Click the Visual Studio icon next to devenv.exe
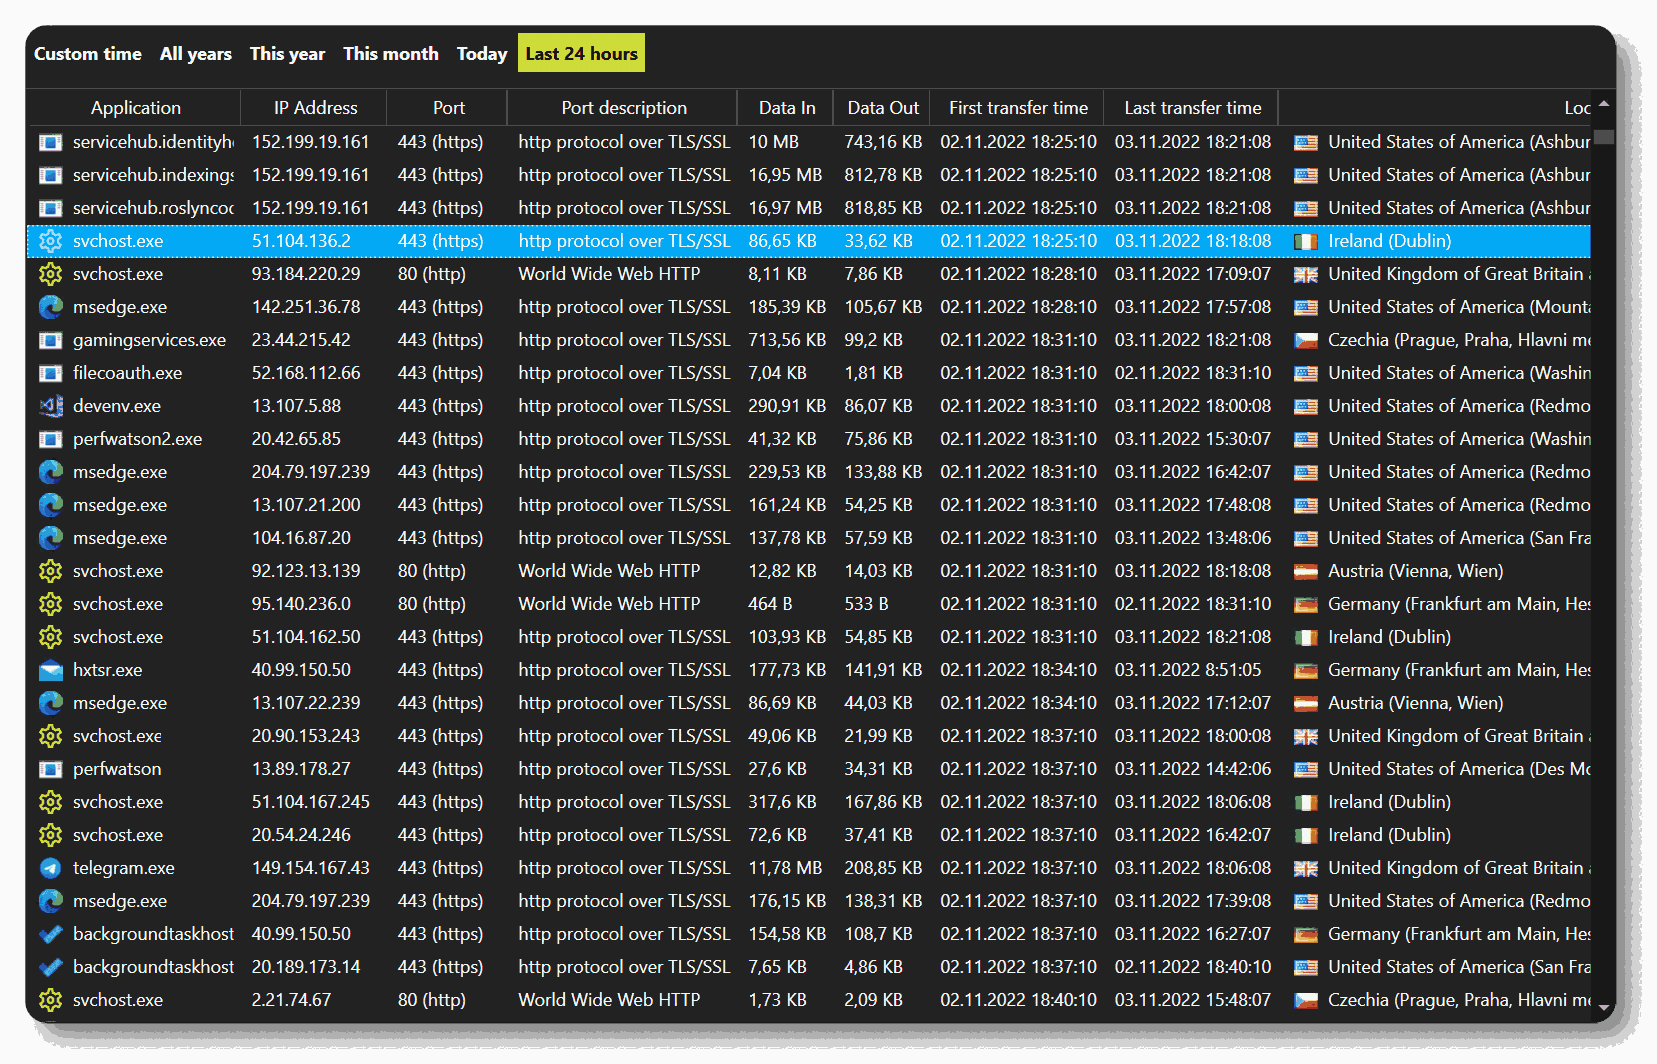Screen dimensions: 1657x1064 (x=50, y=406)
